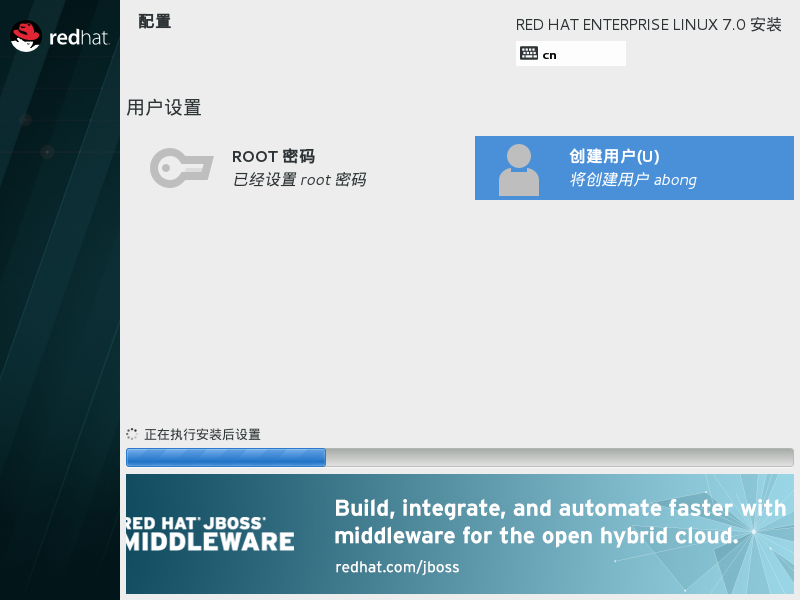This screenshot has width=800, height=600.
Task: Click the redhat.com/jboss link
Action: [396, 567]
